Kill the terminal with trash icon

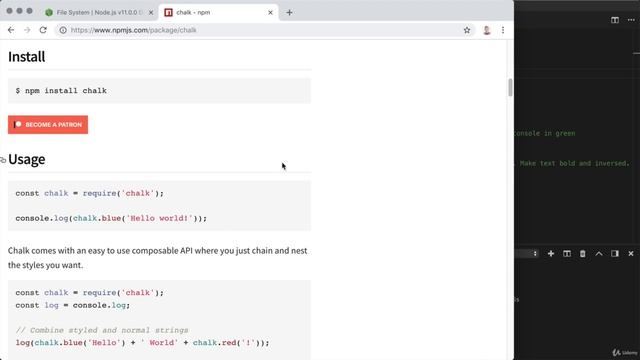coord(583,253)
